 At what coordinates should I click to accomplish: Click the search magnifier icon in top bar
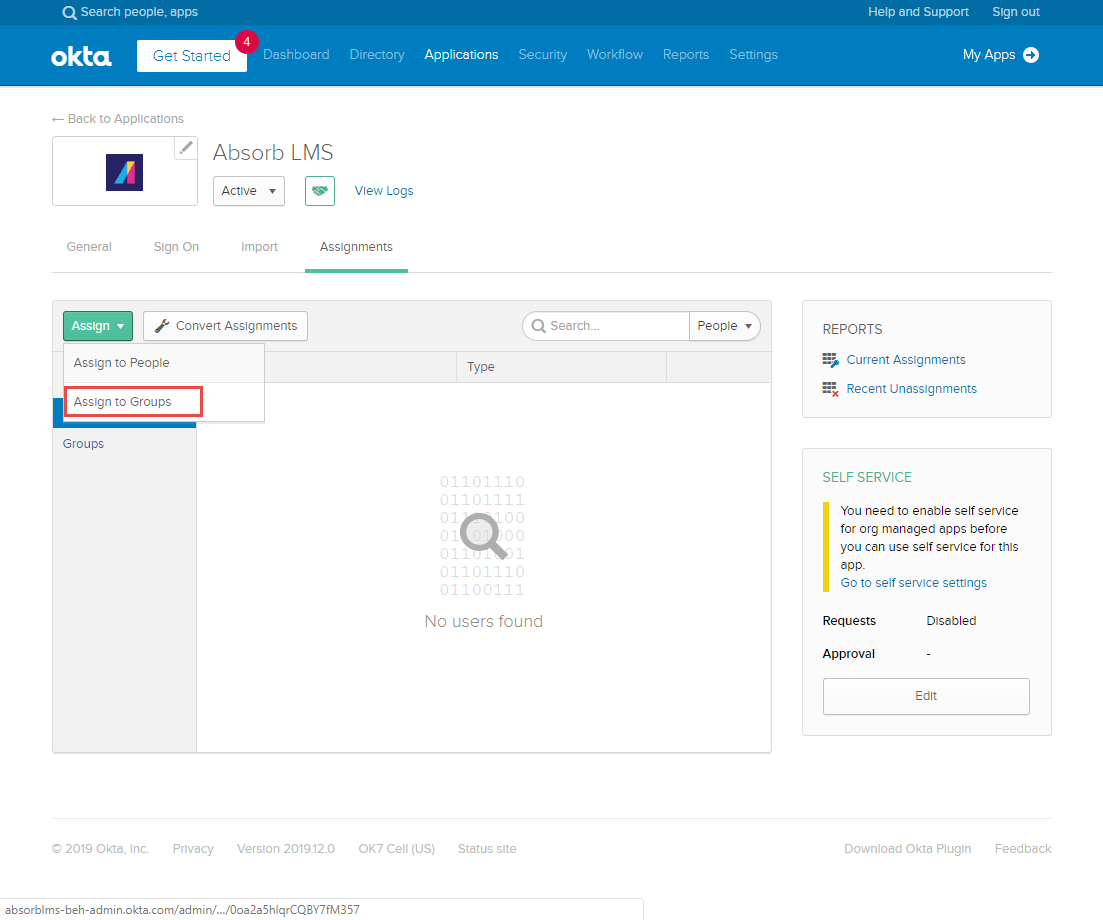69,13
